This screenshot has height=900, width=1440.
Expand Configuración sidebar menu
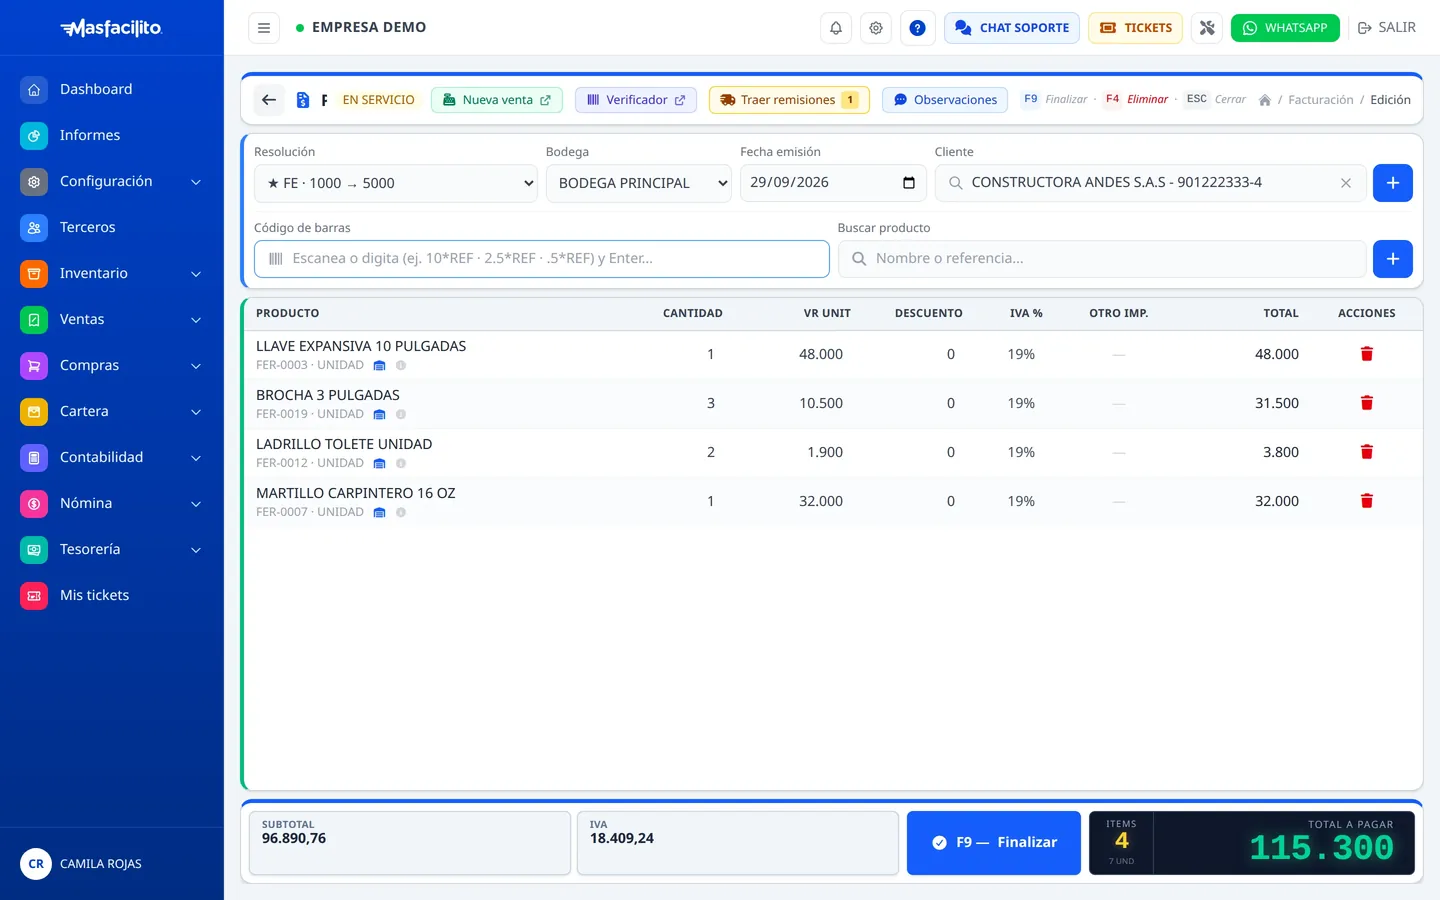[x=111, y=181]
